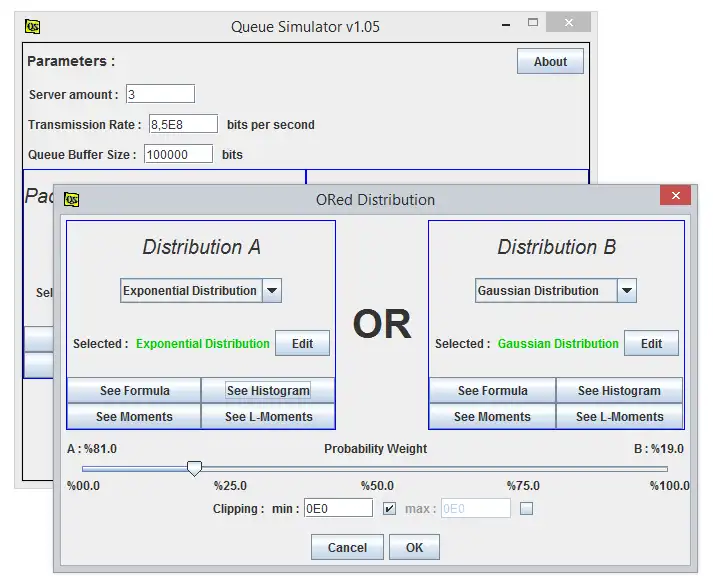Click the Transmission Rate input field

click(x=183, y=124)
